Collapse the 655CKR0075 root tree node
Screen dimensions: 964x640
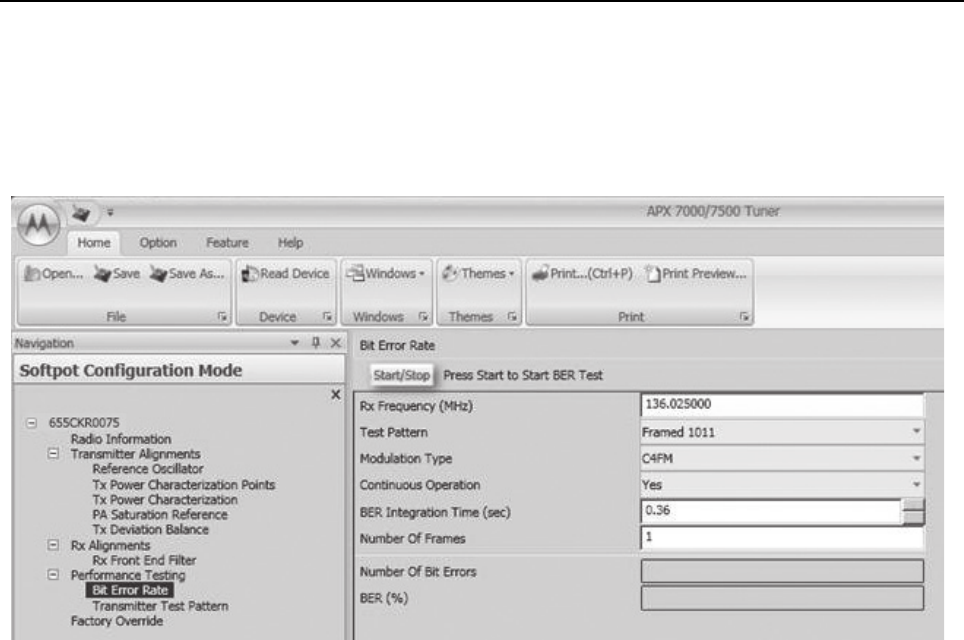pos(31,423)
